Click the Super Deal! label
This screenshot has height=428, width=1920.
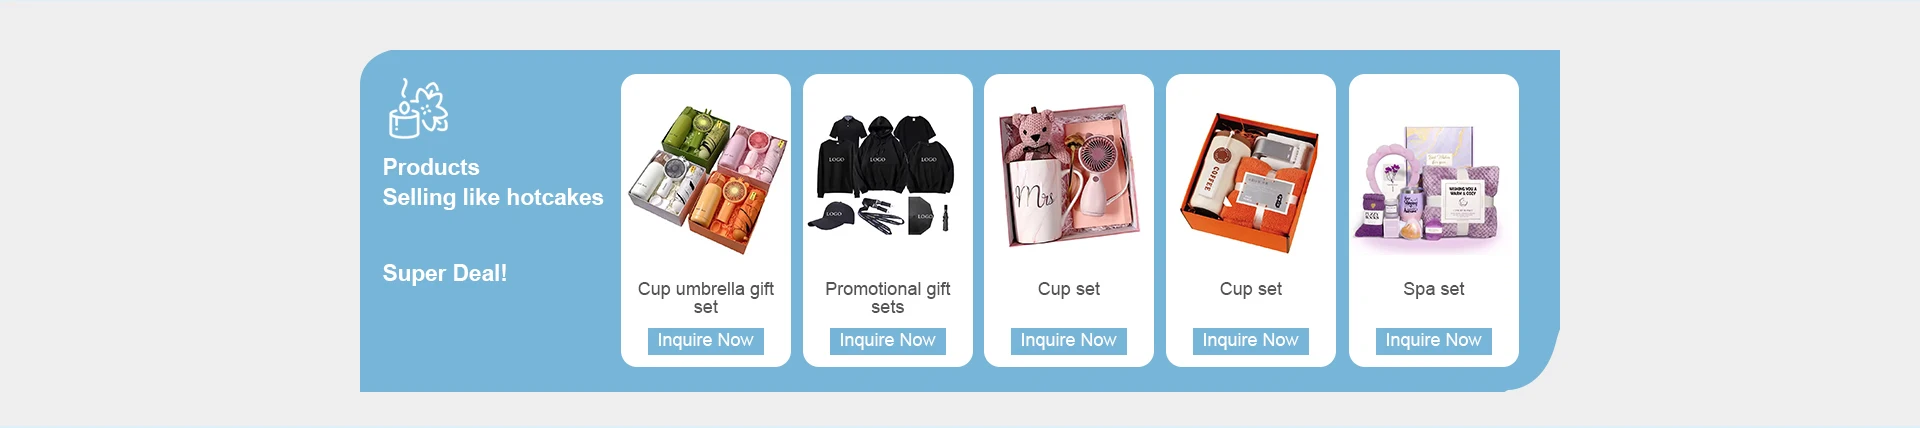(445, 273)
